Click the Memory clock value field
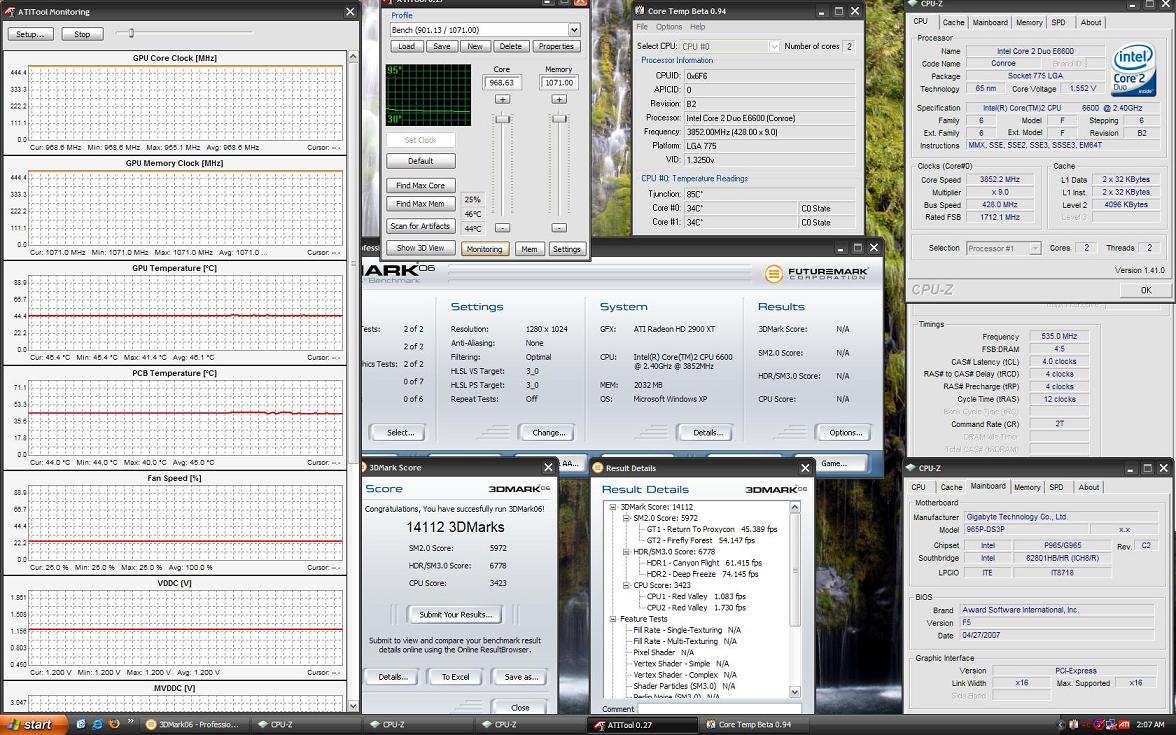The height and width of the screenshot is (735, 1176). tap(559, 82)
